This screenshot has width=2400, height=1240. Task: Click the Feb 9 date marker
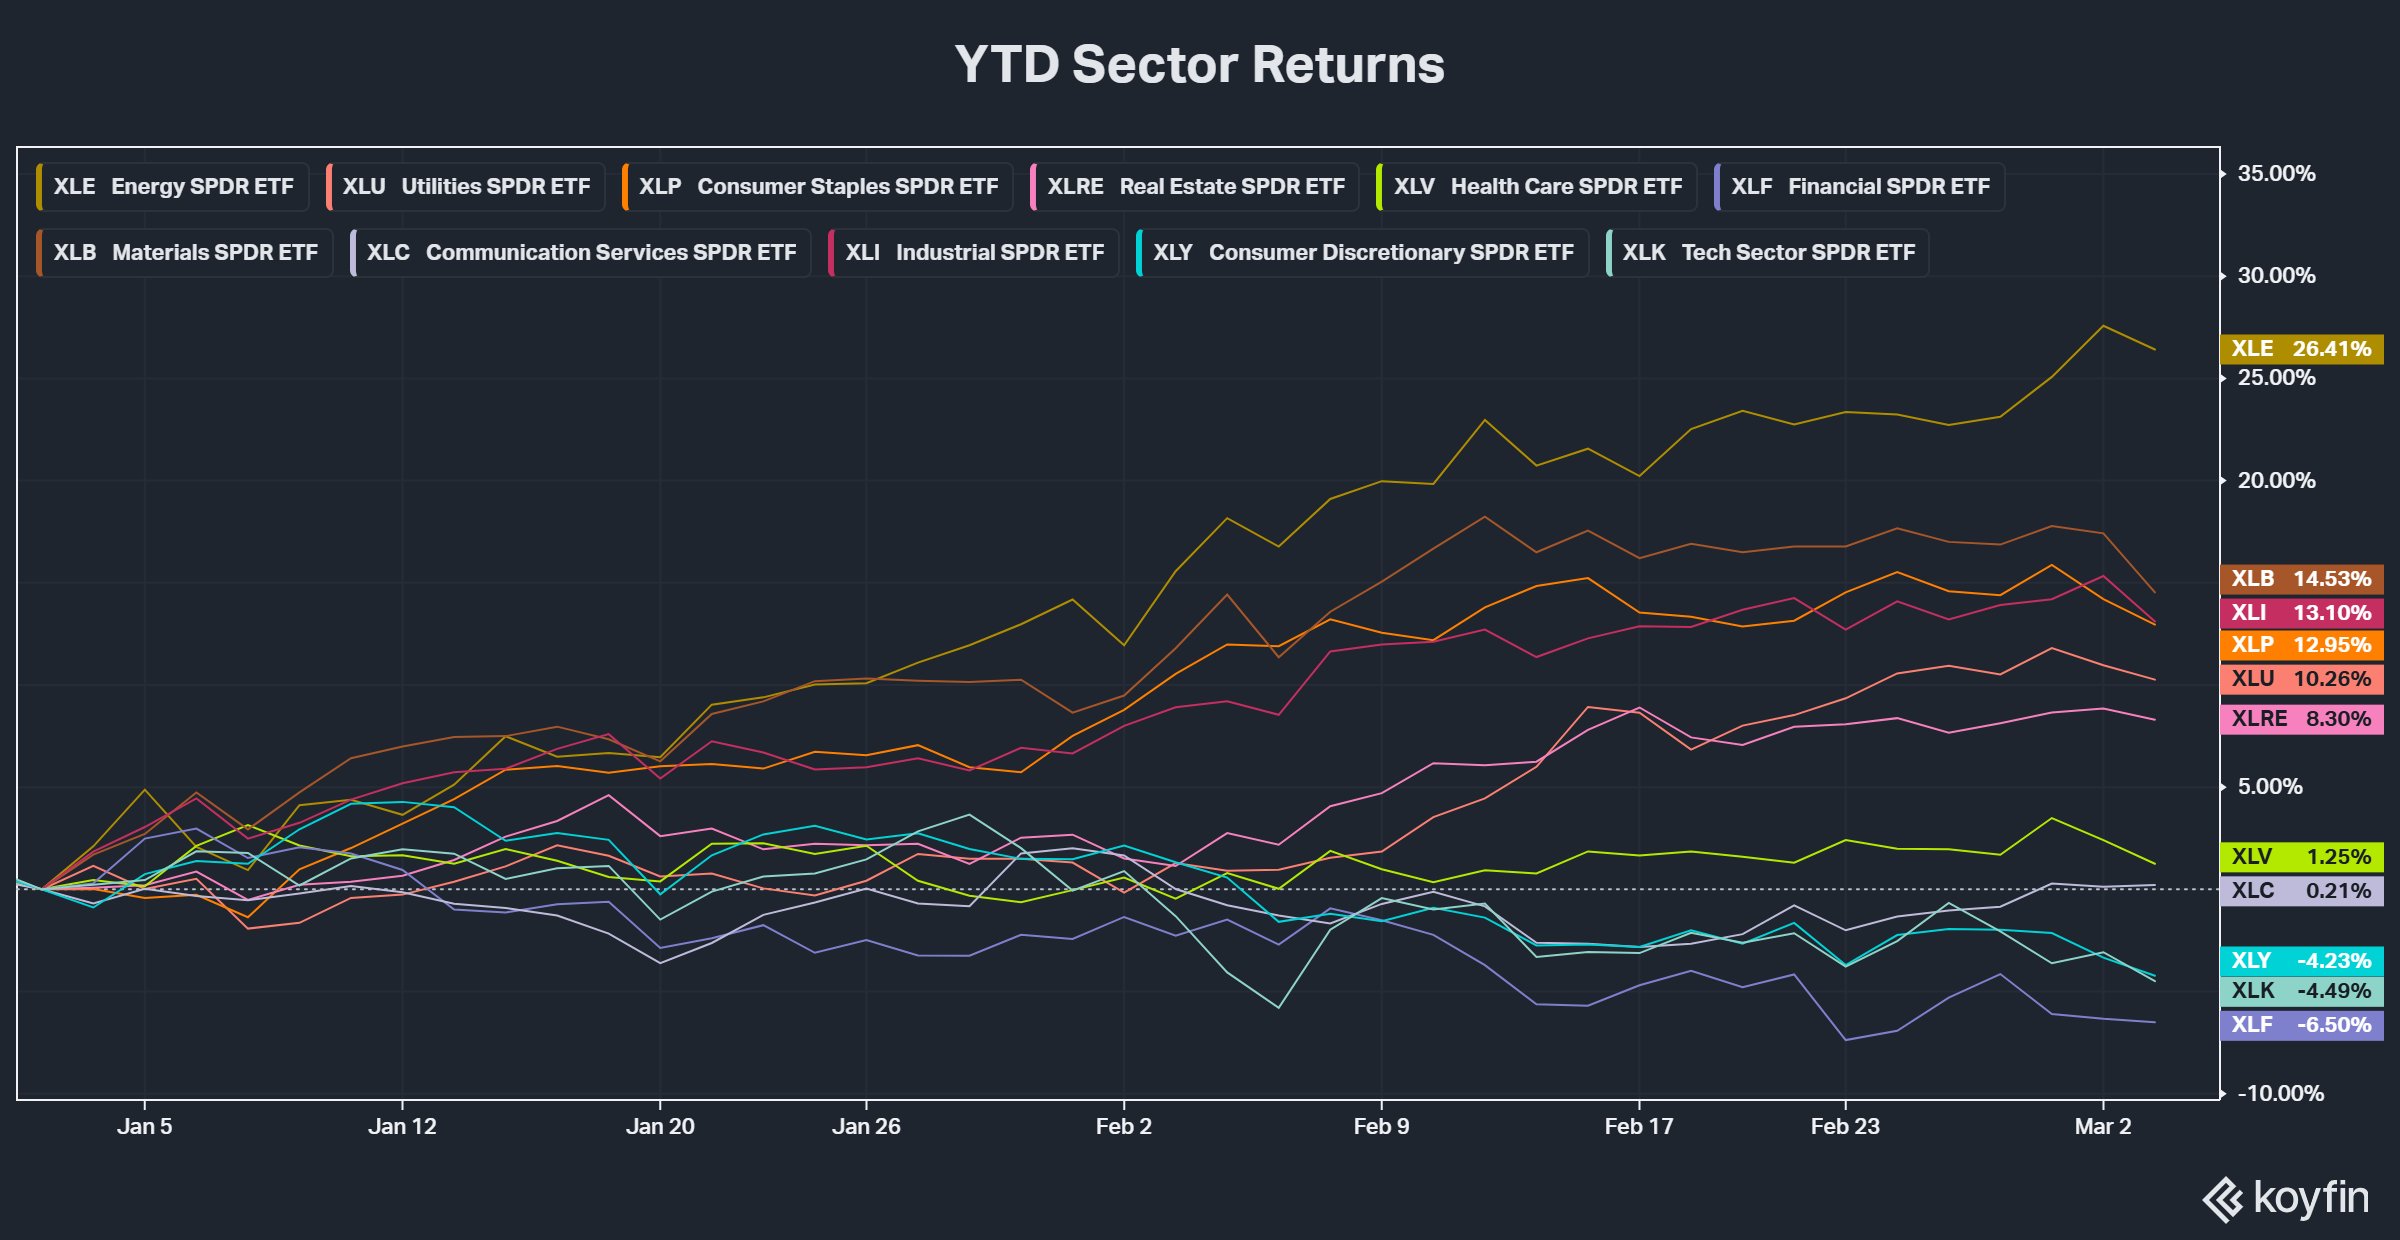[1381, 1127]
